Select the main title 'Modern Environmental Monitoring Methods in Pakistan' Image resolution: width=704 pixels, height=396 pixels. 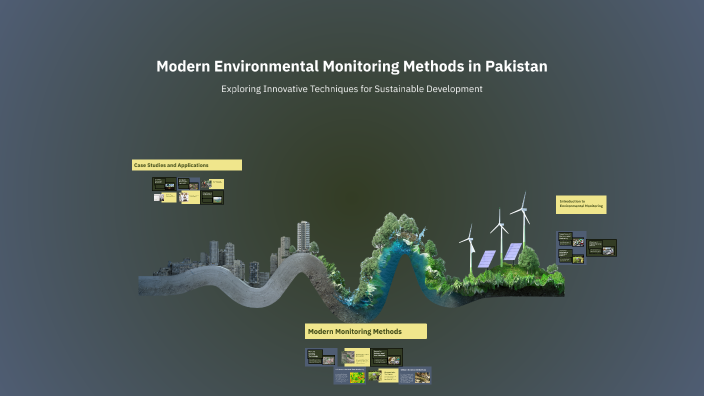pos(352,66)
